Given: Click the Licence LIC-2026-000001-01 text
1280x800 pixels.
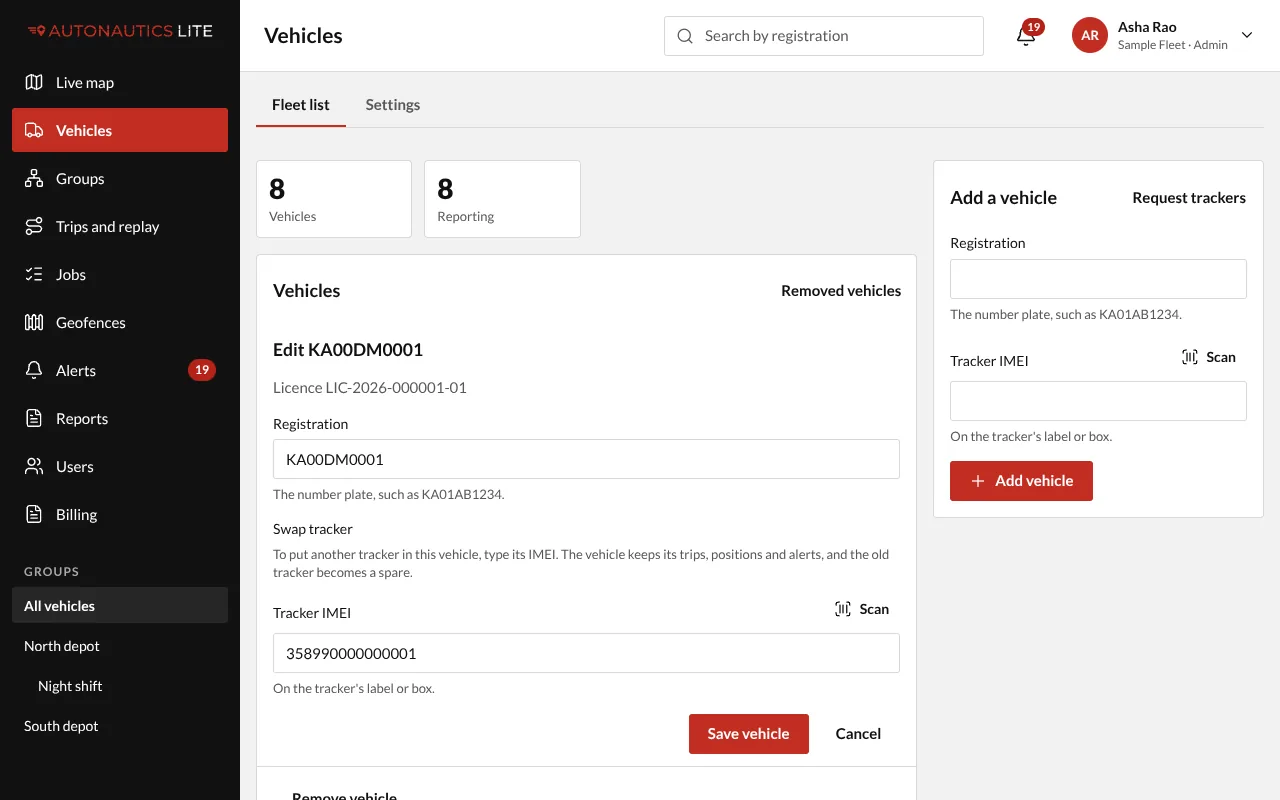Looking at the screenshot, I should 370,388.
